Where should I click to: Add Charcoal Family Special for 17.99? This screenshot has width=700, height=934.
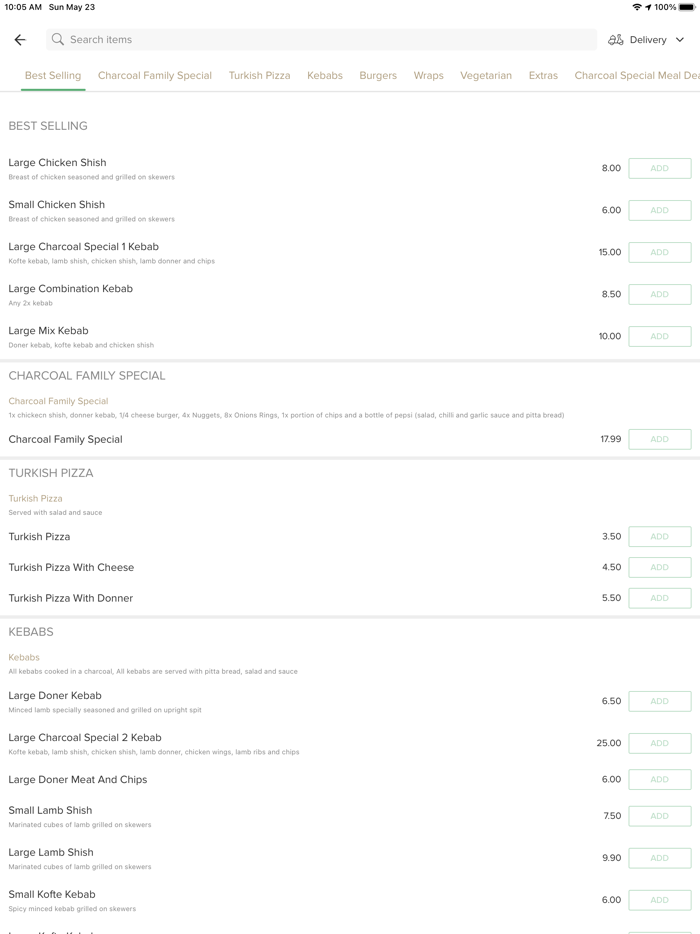659,439
